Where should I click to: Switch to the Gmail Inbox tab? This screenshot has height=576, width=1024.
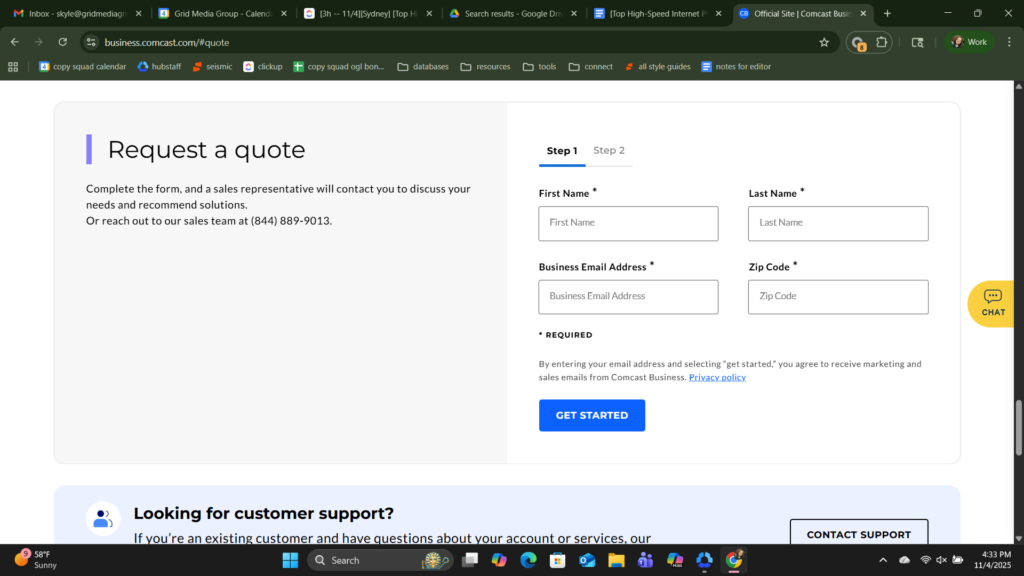[73, 14]
